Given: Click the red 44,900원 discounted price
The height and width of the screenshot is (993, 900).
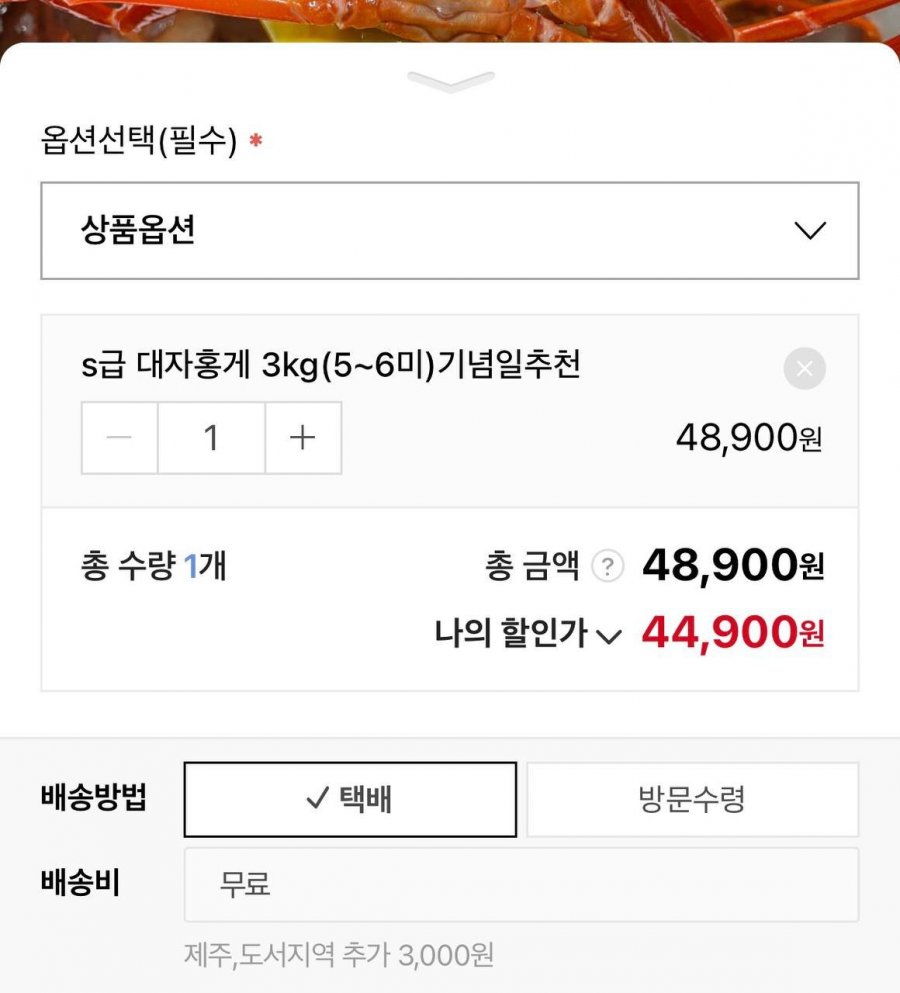Looking at the screenshot, I should coord(732,633).
